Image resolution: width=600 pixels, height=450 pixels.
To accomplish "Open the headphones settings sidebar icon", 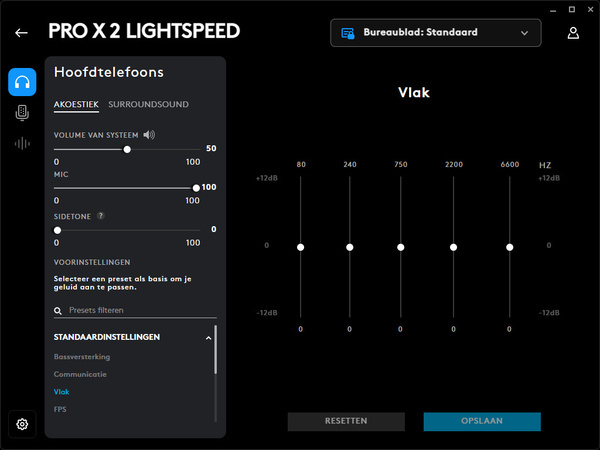I will [x=22, y=82].
